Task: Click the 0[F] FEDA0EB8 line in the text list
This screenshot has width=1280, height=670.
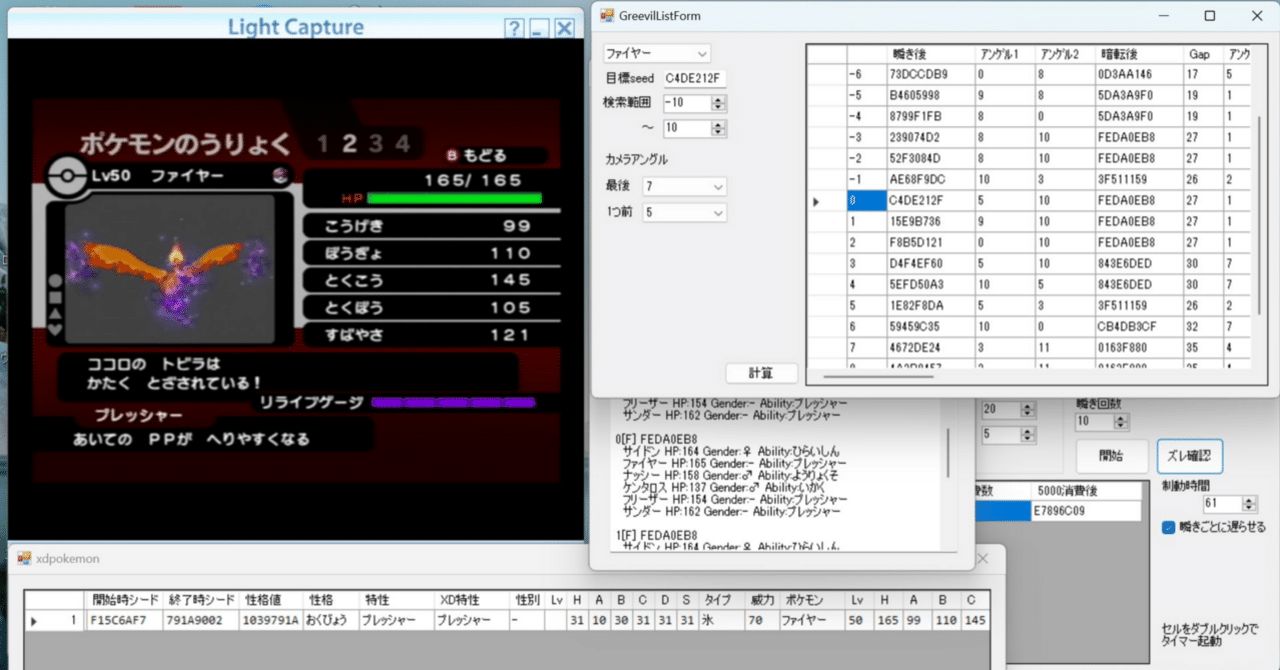Action: (656, 439)
